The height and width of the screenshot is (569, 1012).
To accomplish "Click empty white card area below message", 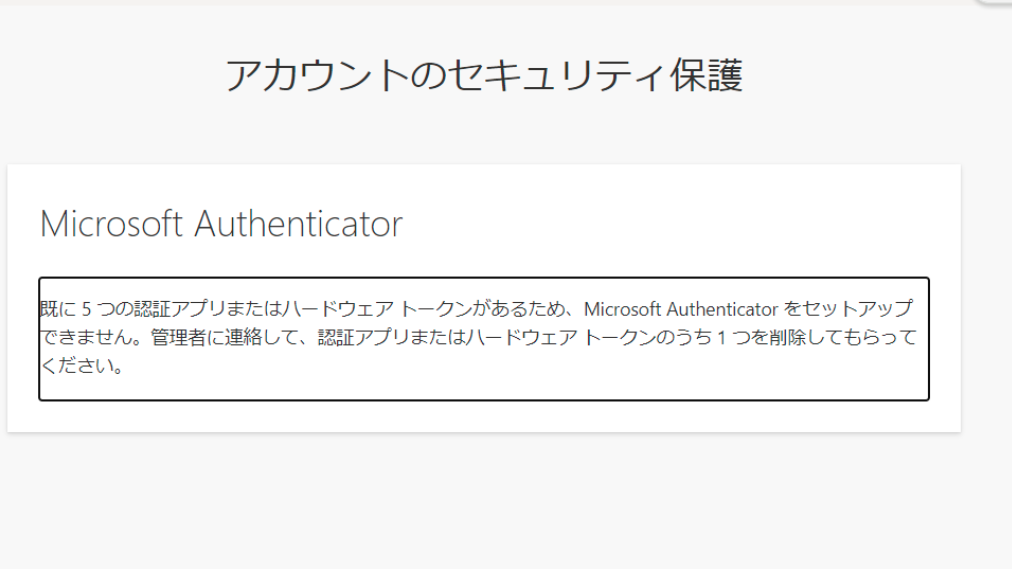I will (484, 416).
